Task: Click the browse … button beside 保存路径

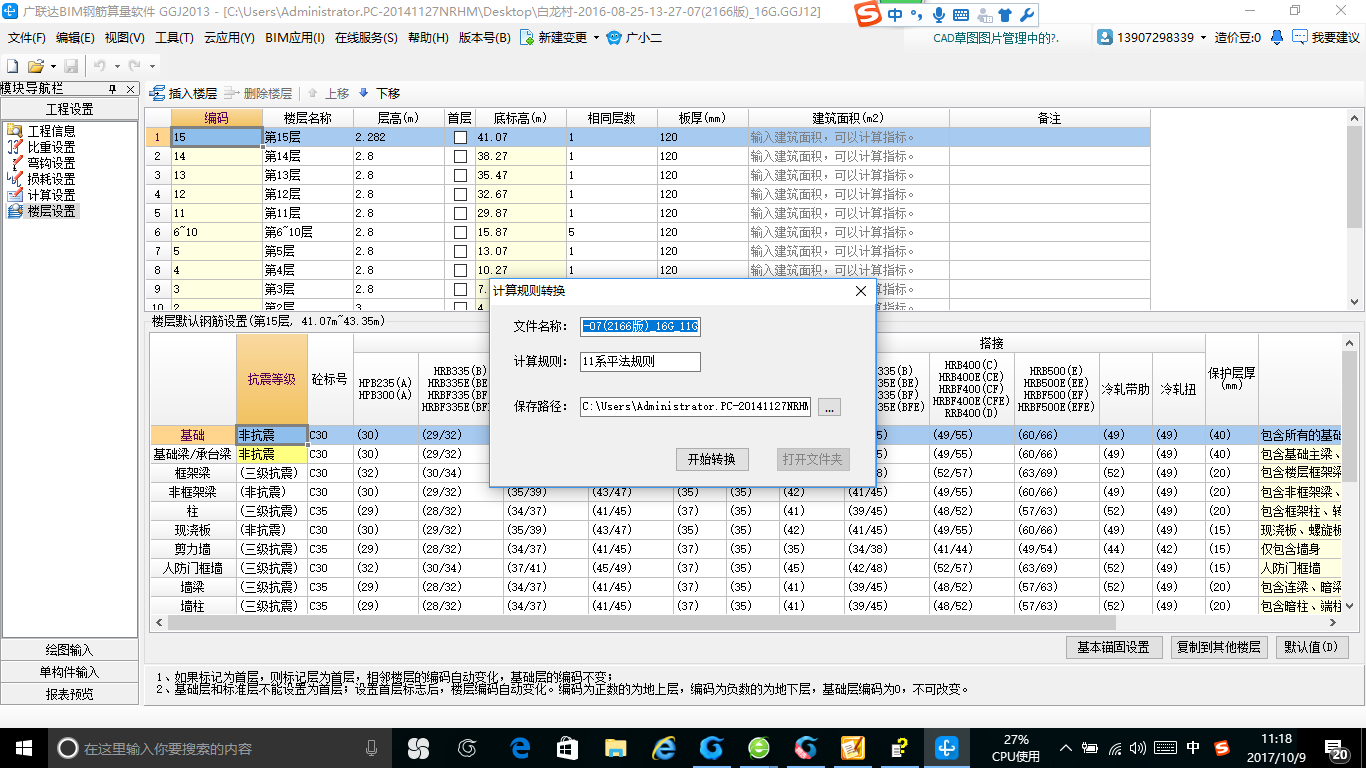Action: click(830, 407)
